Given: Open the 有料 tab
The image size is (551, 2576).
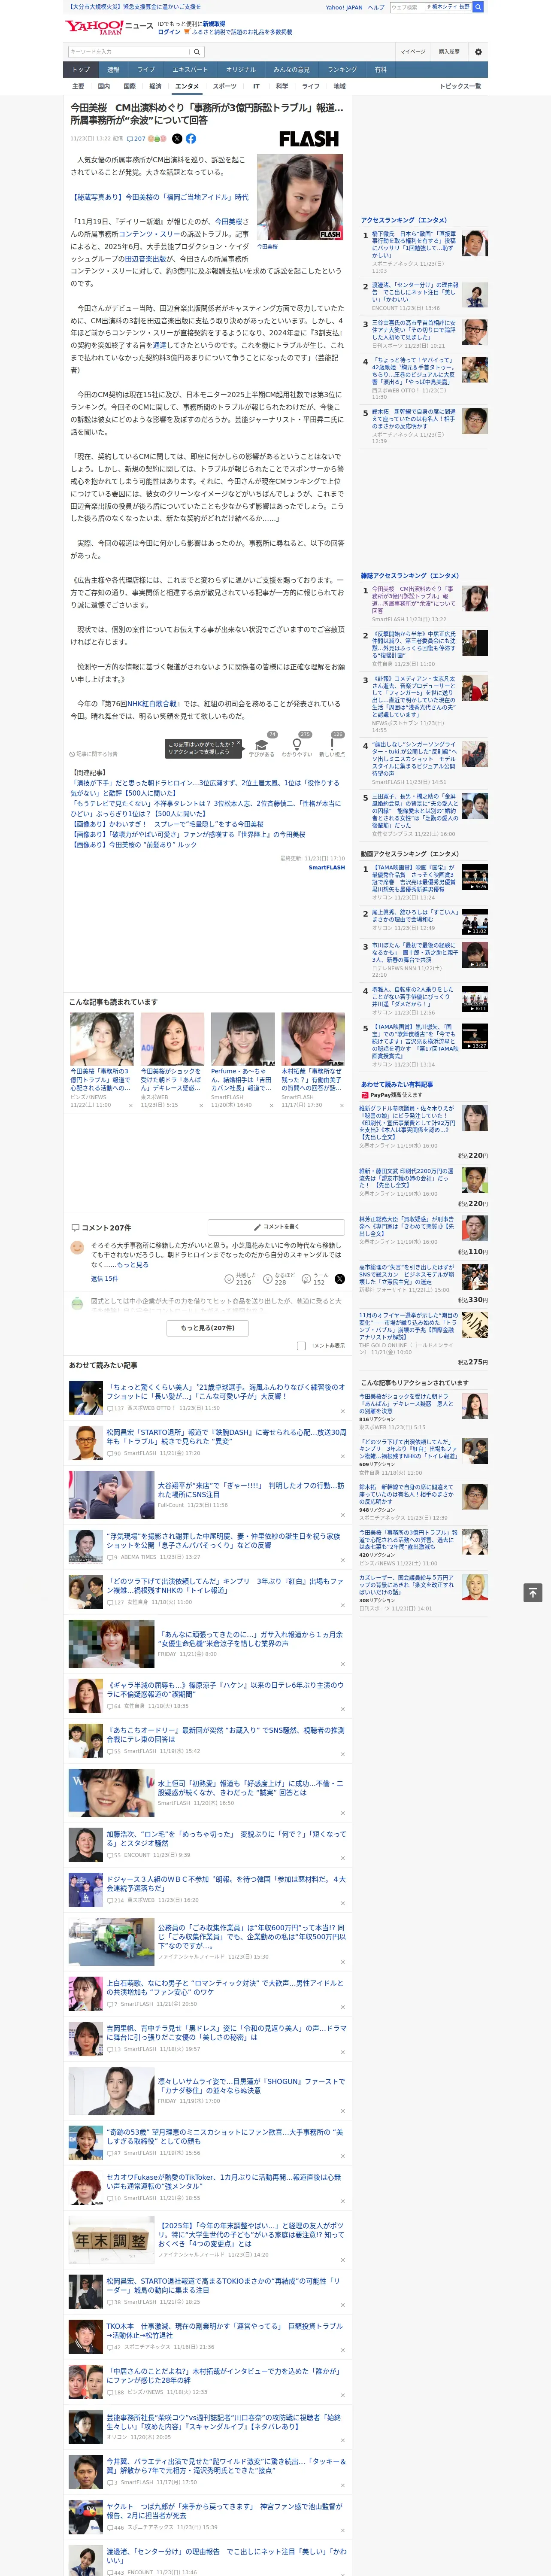Looking at the screenshot, I should [381, 70].
